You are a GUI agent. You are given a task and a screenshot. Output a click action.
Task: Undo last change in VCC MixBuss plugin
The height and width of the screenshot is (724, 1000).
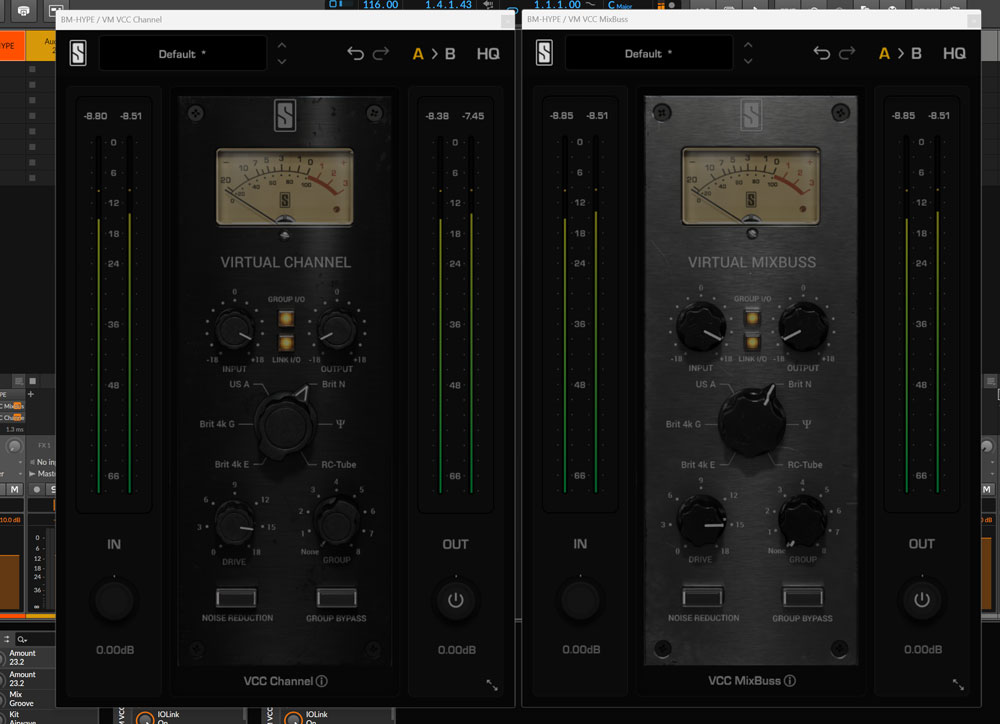tap(822, 54)
